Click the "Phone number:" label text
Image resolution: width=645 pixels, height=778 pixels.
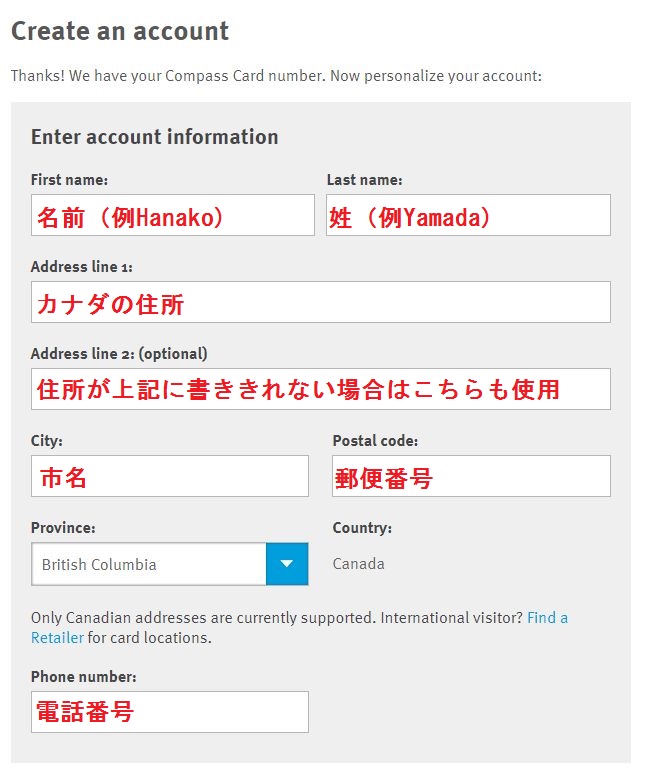(83, 677)
